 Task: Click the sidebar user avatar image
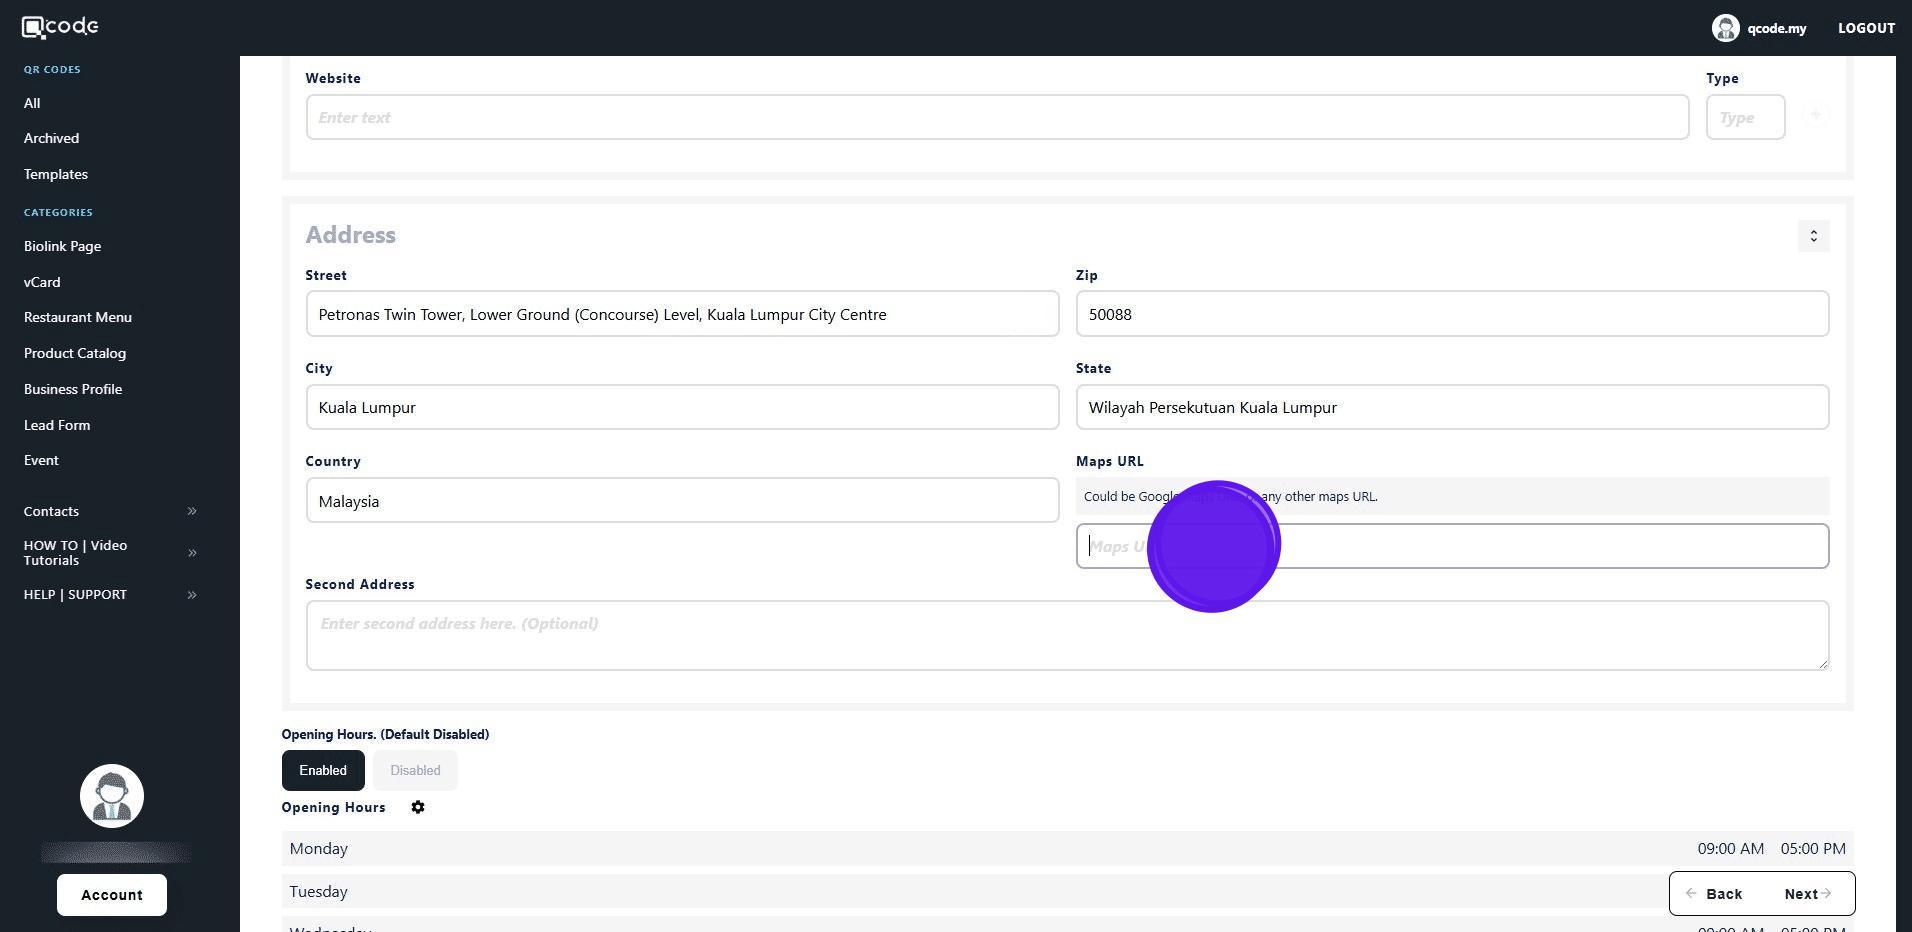[112, 796]
